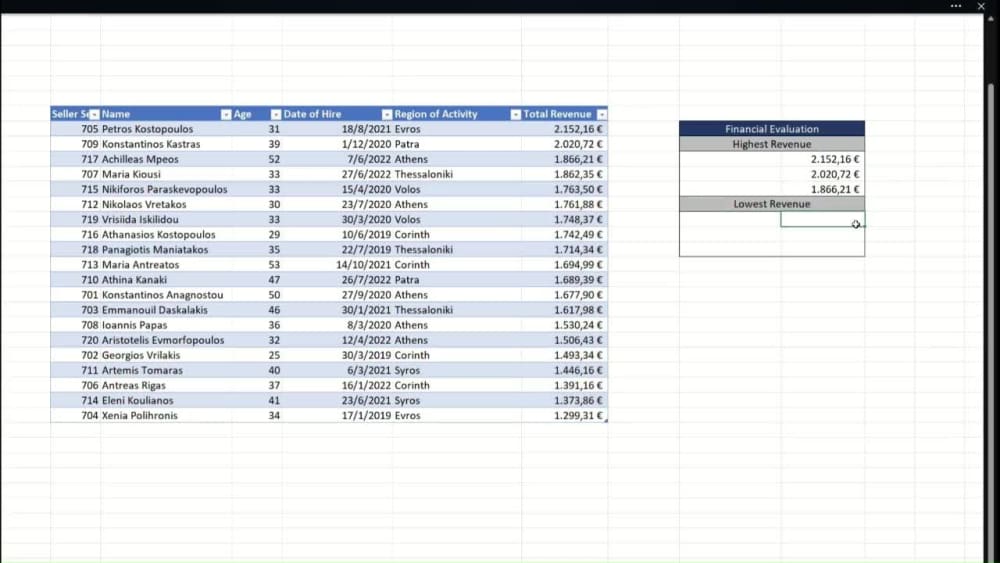Select the Aristotelis Evmorfopoulos name cell

[x=166, y=340]
